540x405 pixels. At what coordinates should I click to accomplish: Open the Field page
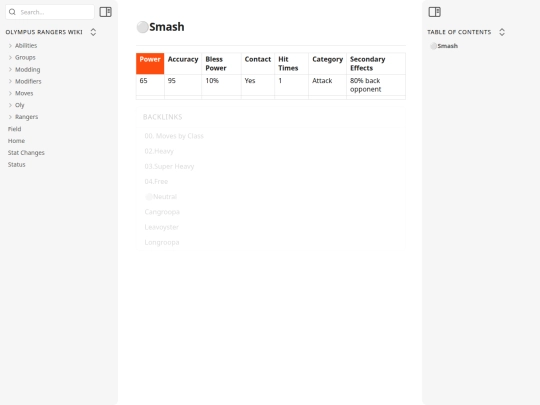click(x=14, y=129)
